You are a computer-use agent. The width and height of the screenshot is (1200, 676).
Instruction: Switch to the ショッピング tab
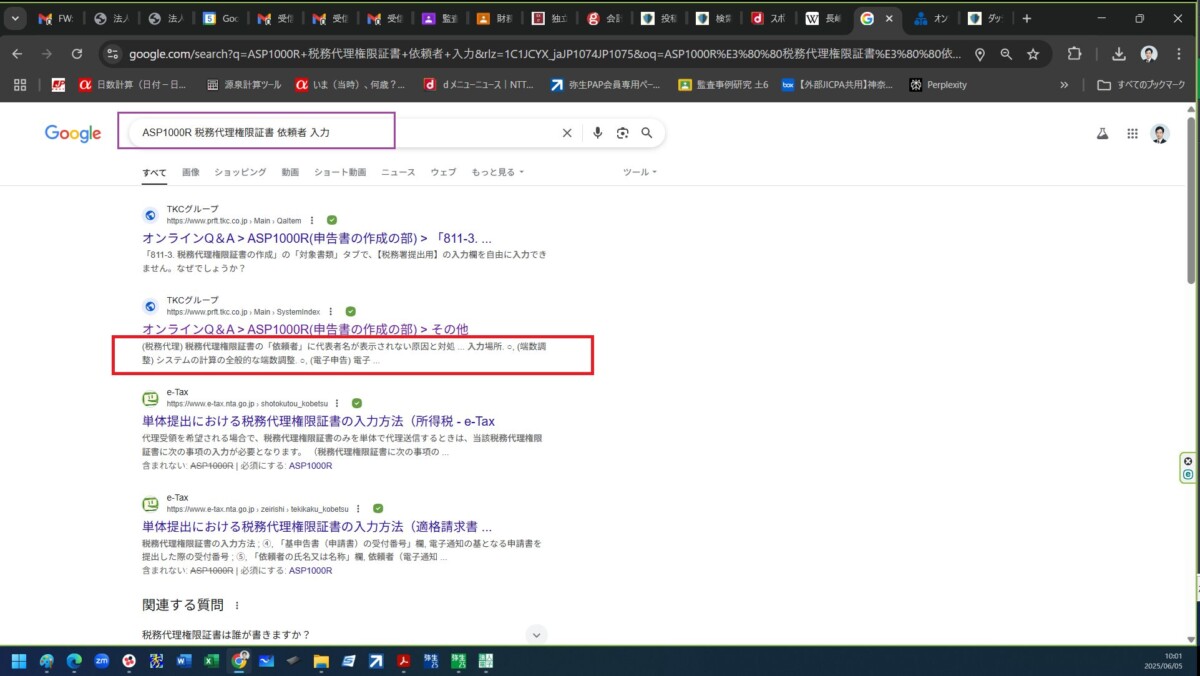tap(240, 172)
